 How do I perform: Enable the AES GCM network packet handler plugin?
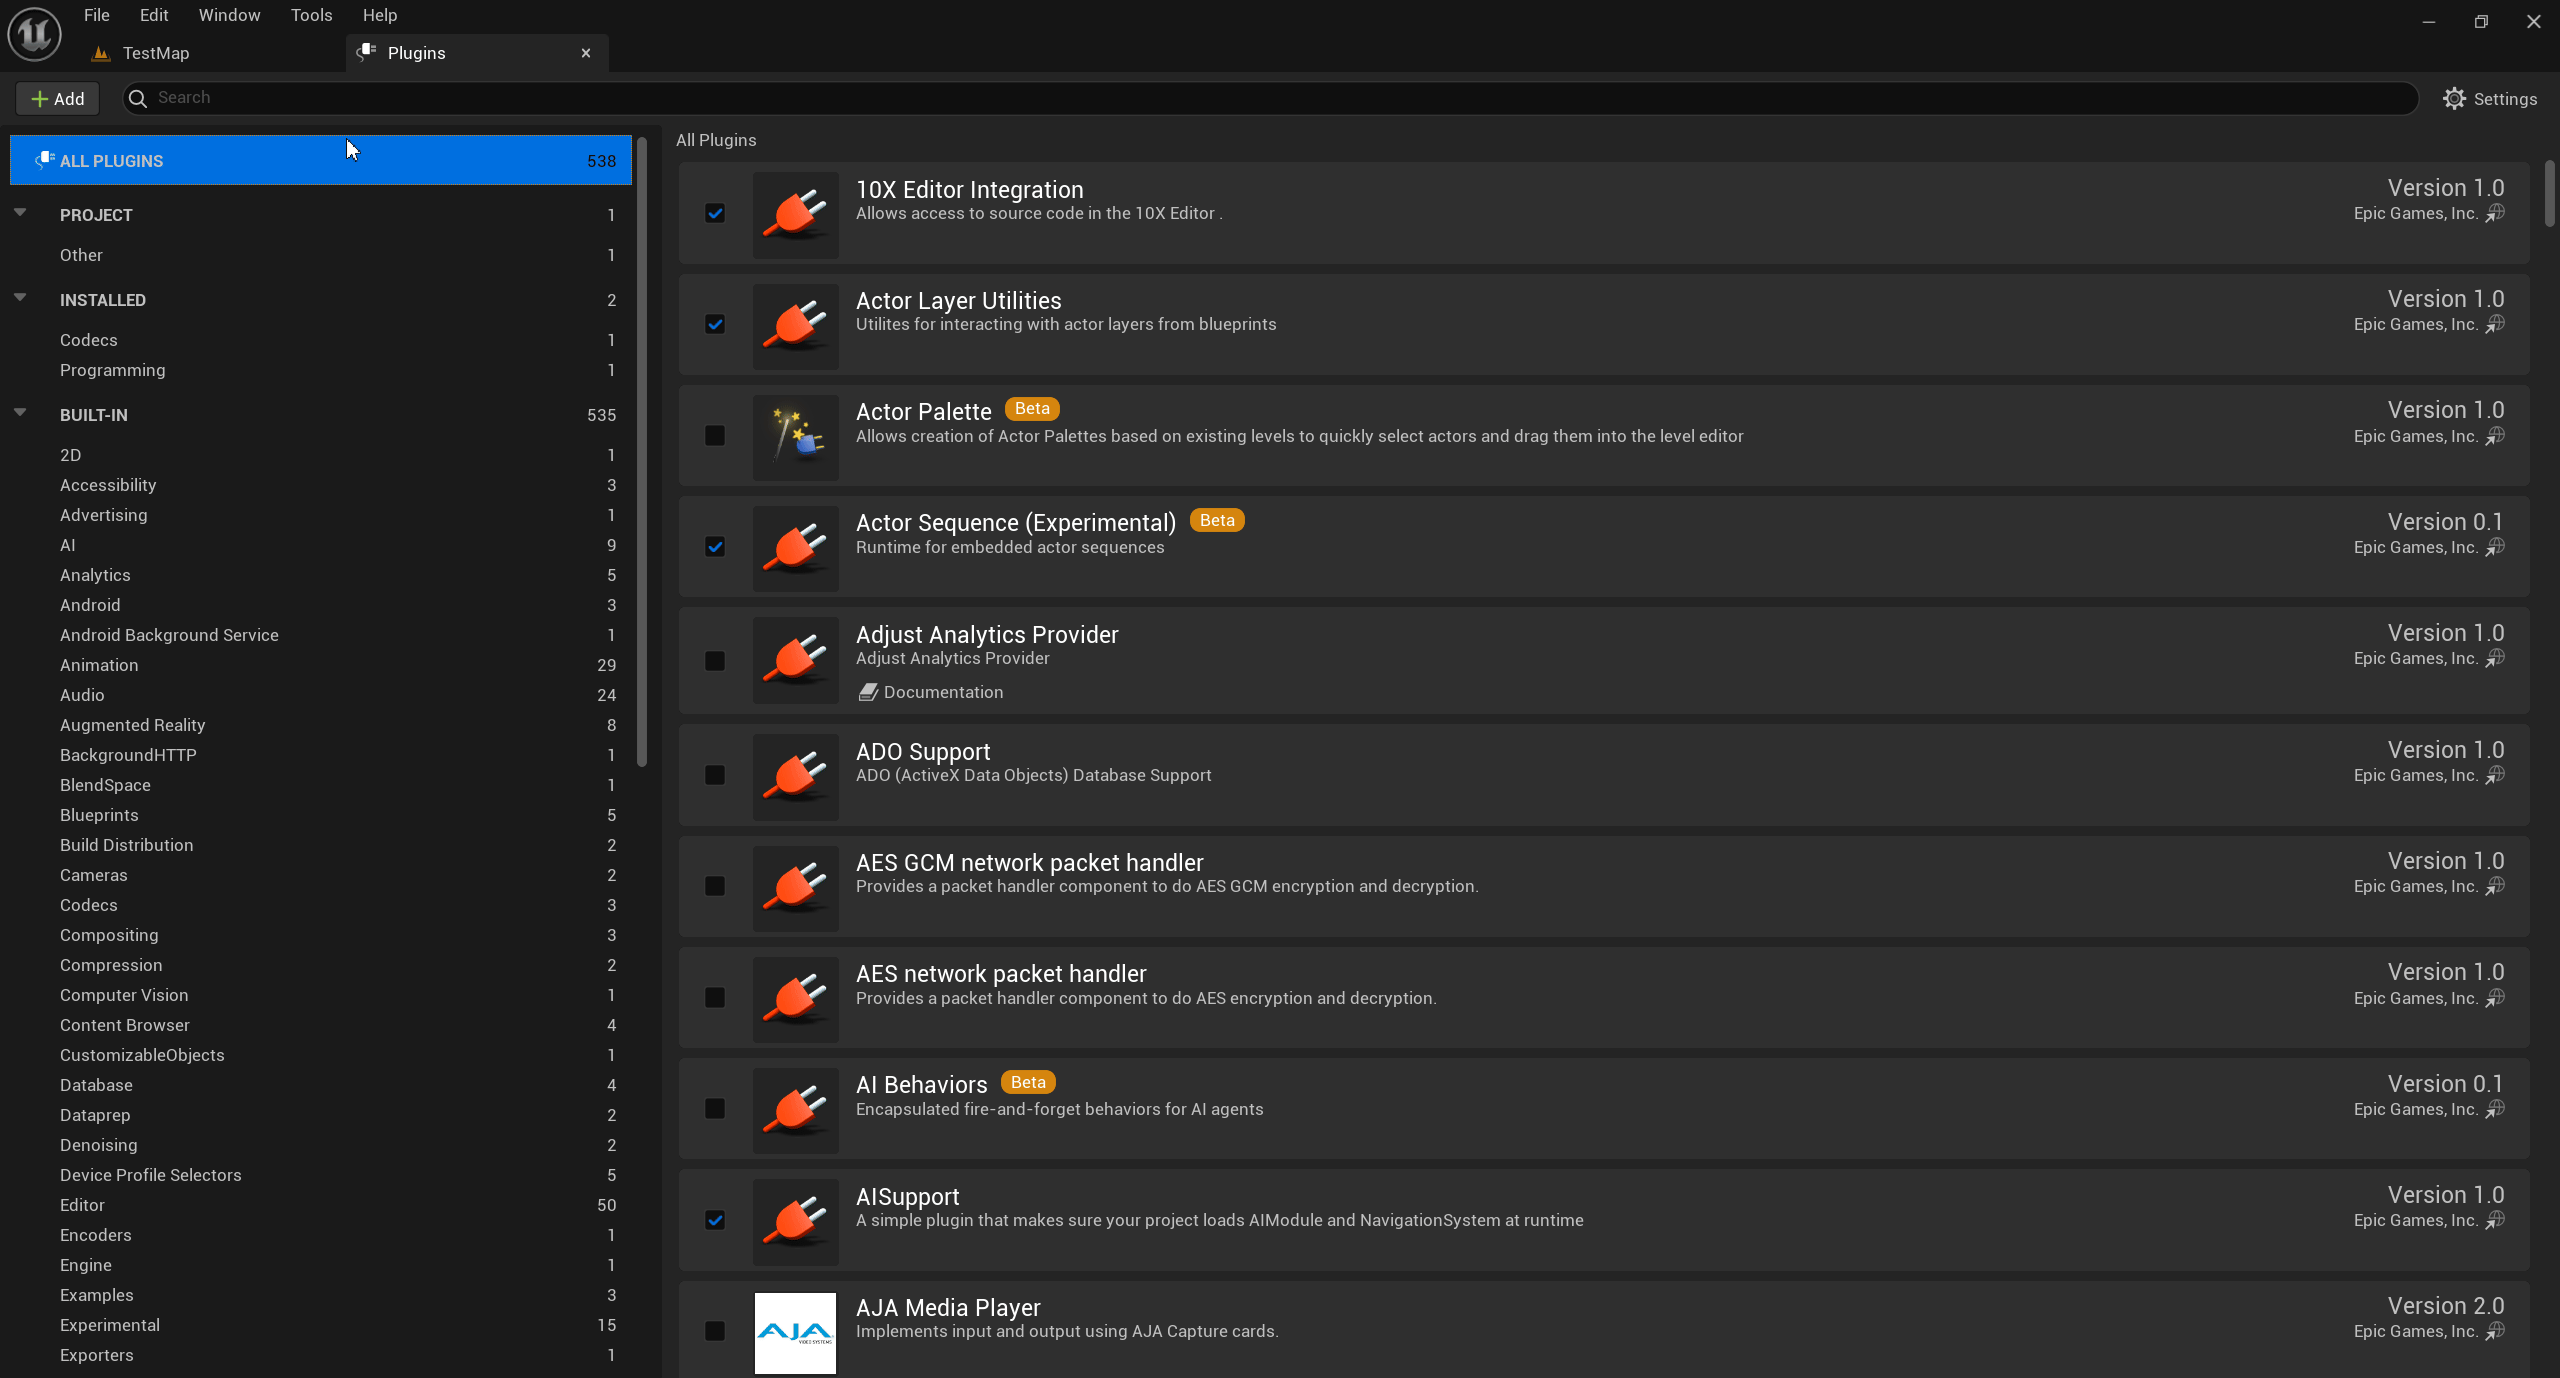coord(715,886)
